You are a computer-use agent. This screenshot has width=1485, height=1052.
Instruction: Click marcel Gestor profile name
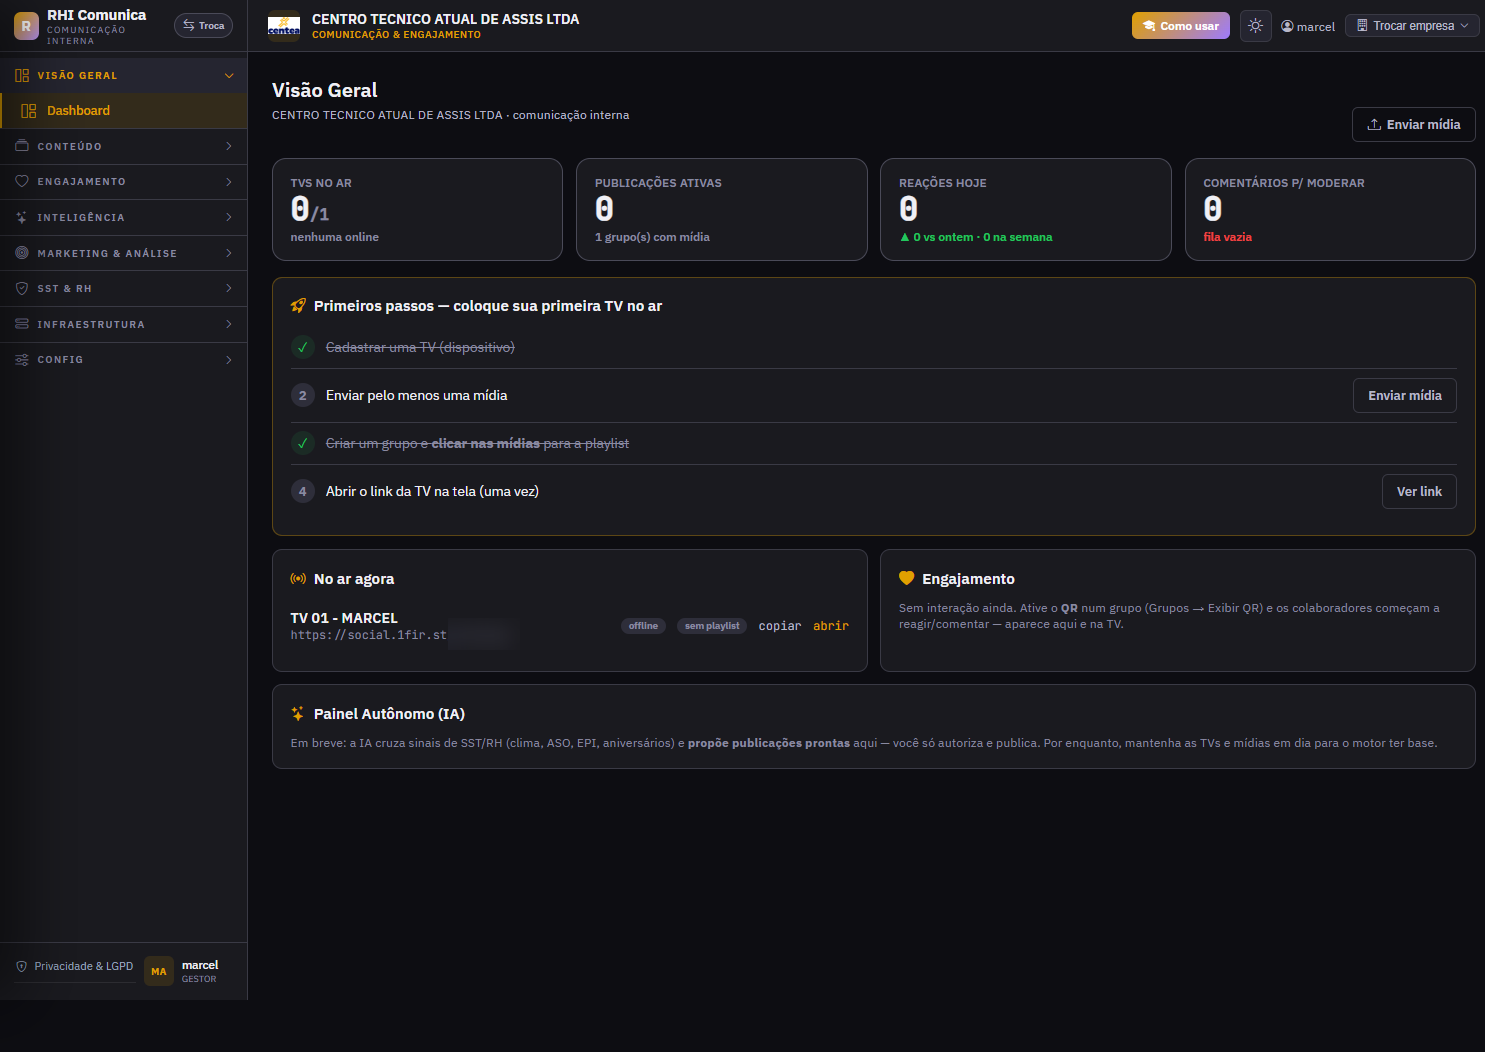(200, 971)
